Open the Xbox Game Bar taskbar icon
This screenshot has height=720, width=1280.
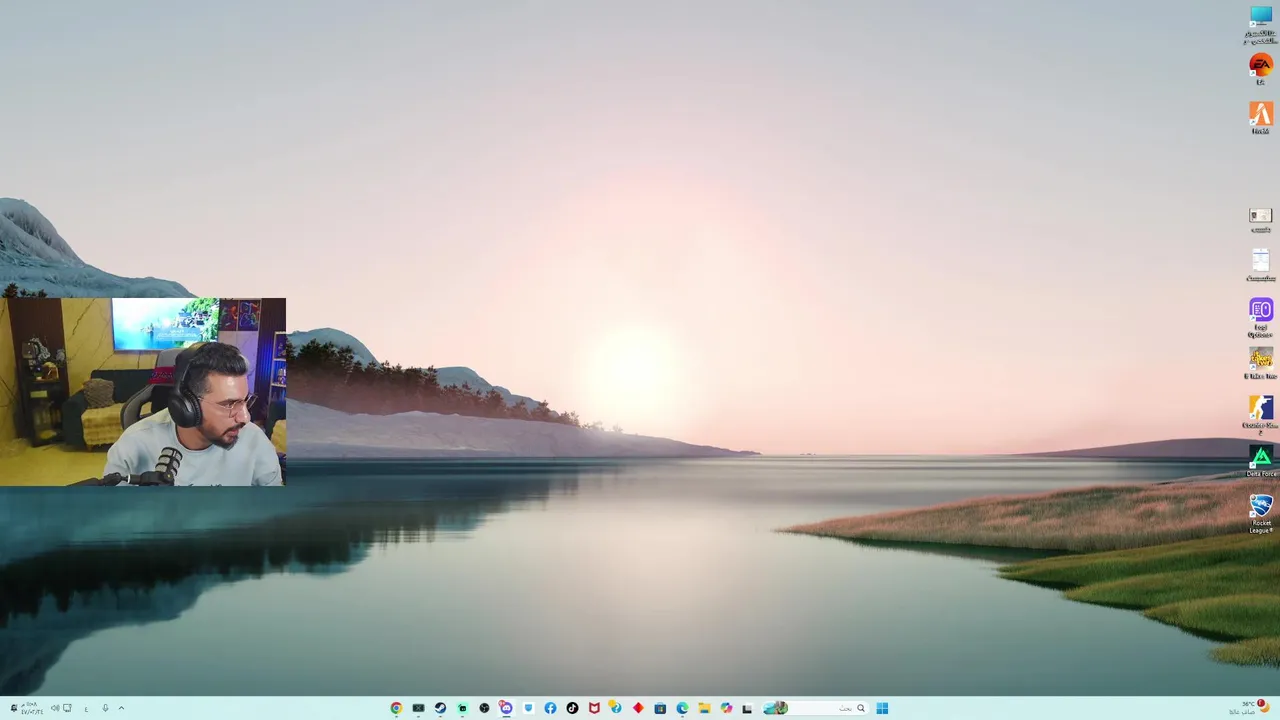tap(418, 708)
